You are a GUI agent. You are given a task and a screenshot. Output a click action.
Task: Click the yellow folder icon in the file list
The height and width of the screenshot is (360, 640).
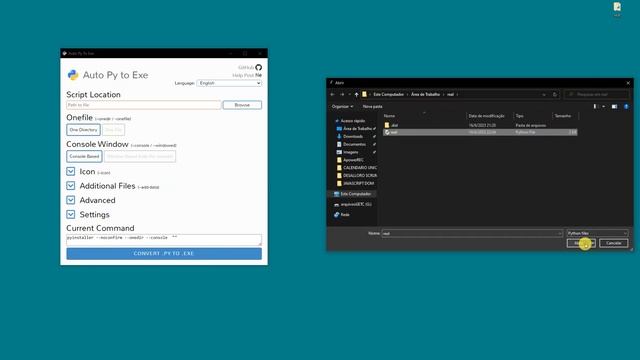point(387,125)
